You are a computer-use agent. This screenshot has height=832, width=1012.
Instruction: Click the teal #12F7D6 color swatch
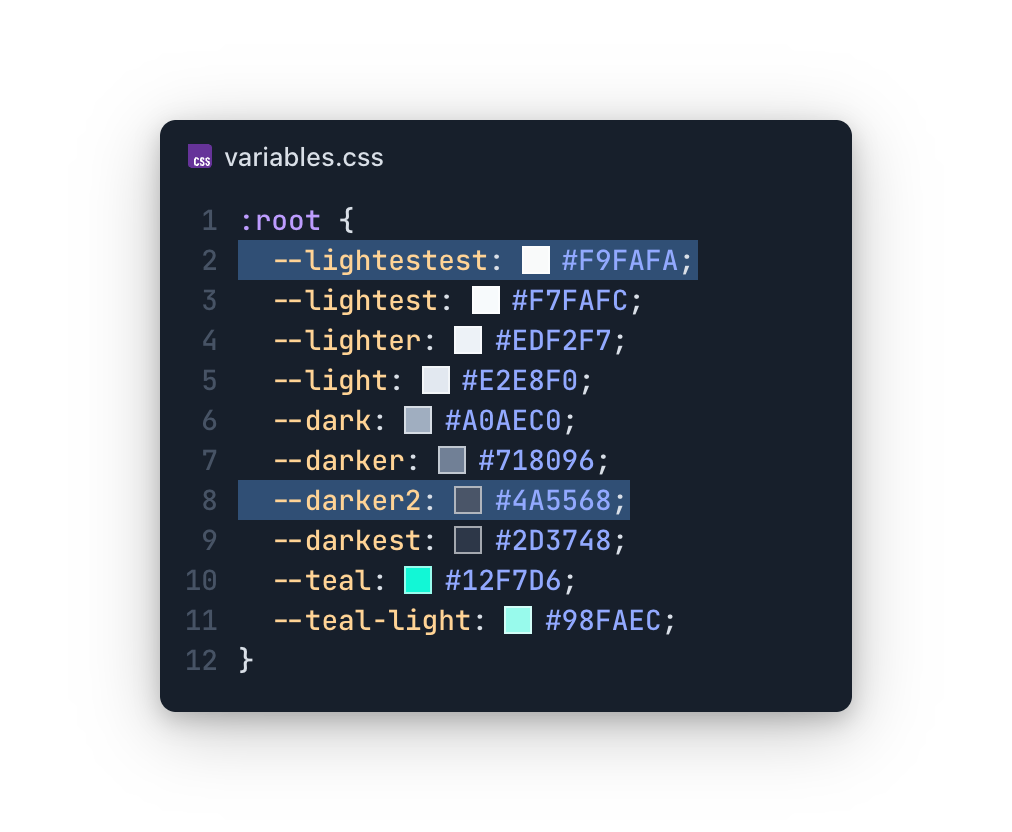click(x=418, y=580)
